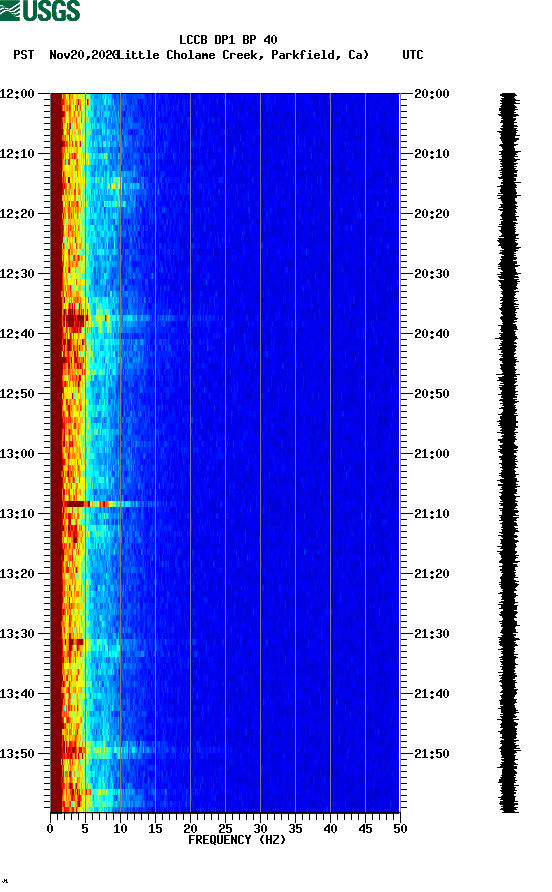Click the 20:30 UTC time label
This screenshot has height=892, width=552.
point(432,274)
